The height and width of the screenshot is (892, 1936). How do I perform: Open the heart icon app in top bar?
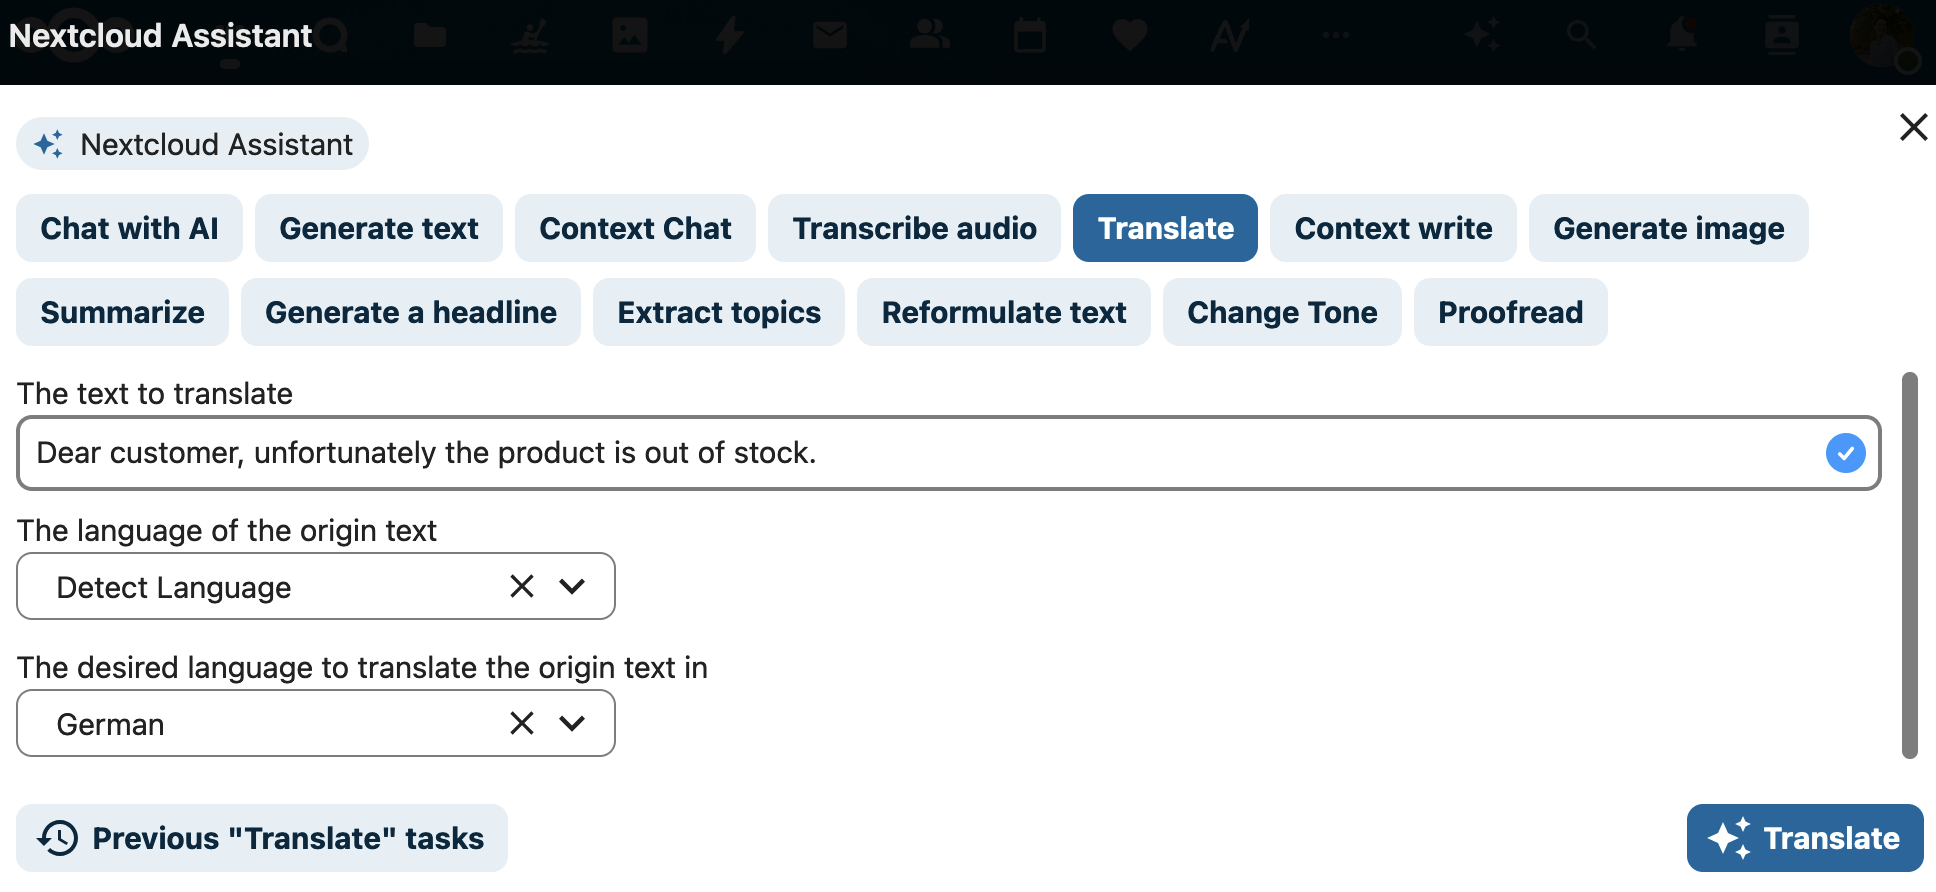point(1130,36)
